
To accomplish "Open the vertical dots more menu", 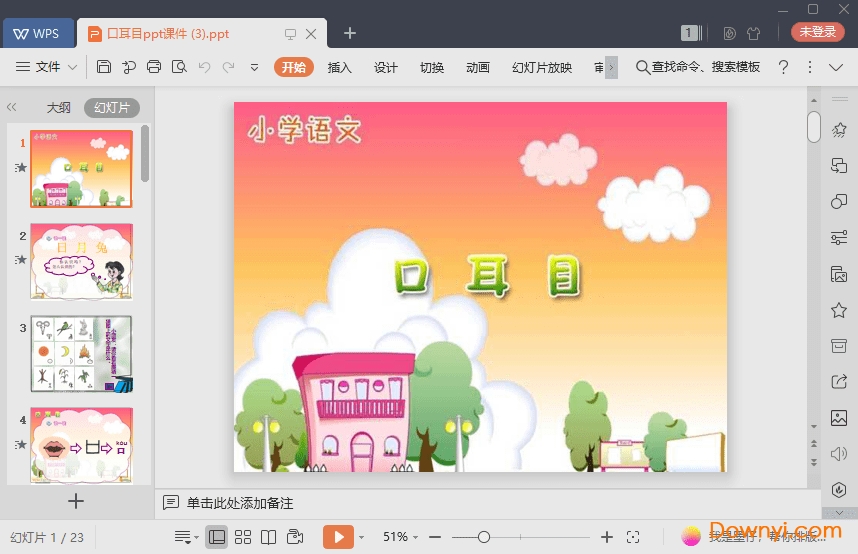I will [x=810, y=67].
